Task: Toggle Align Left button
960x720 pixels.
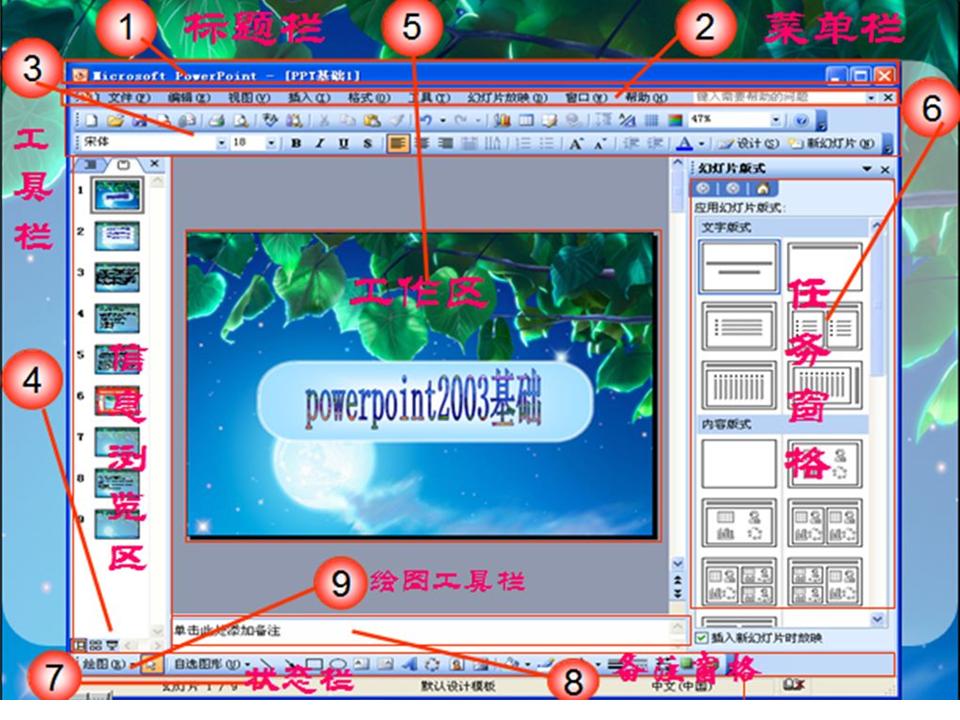Action: (398, 143)
